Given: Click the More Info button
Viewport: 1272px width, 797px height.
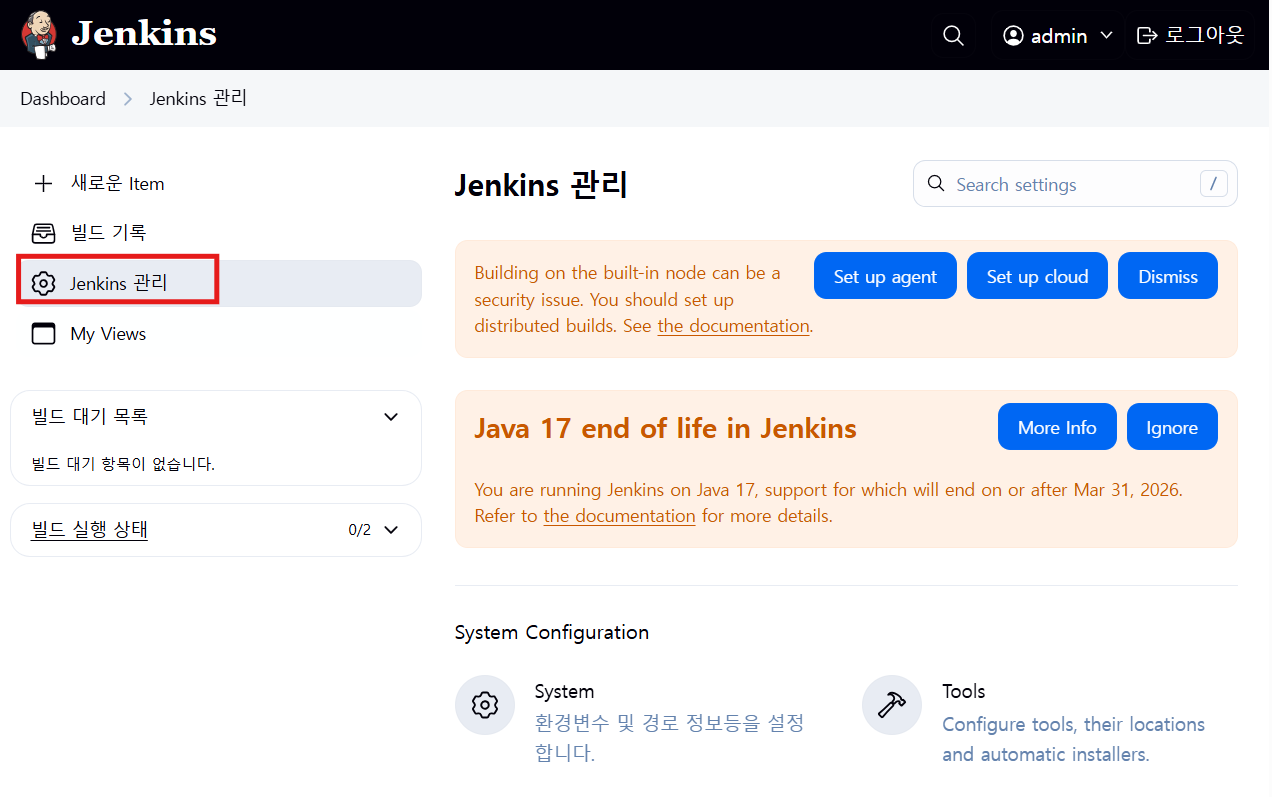Looking at the screenshot, I should pos(1057,427).
